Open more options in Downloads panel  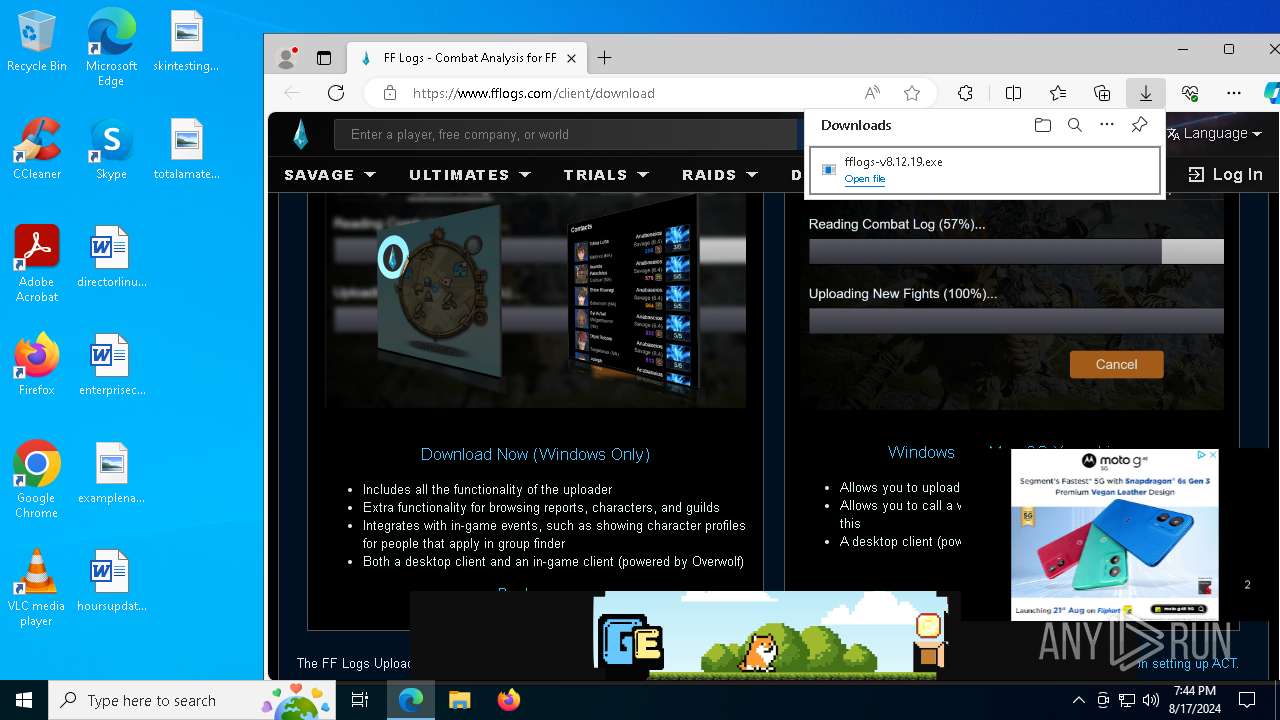(x=1107, y=125)
